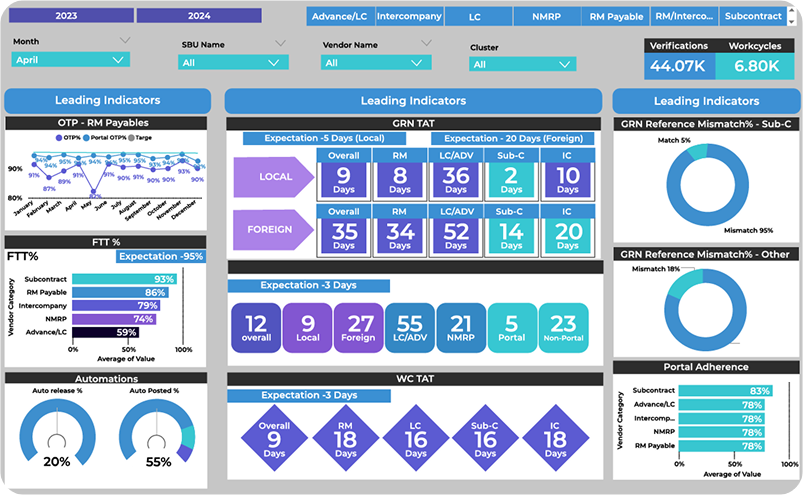Image resolution: width=803 pixels, height=495 pixels.
Task: Click the NMRP vendor category button
Action: (547, 17)
